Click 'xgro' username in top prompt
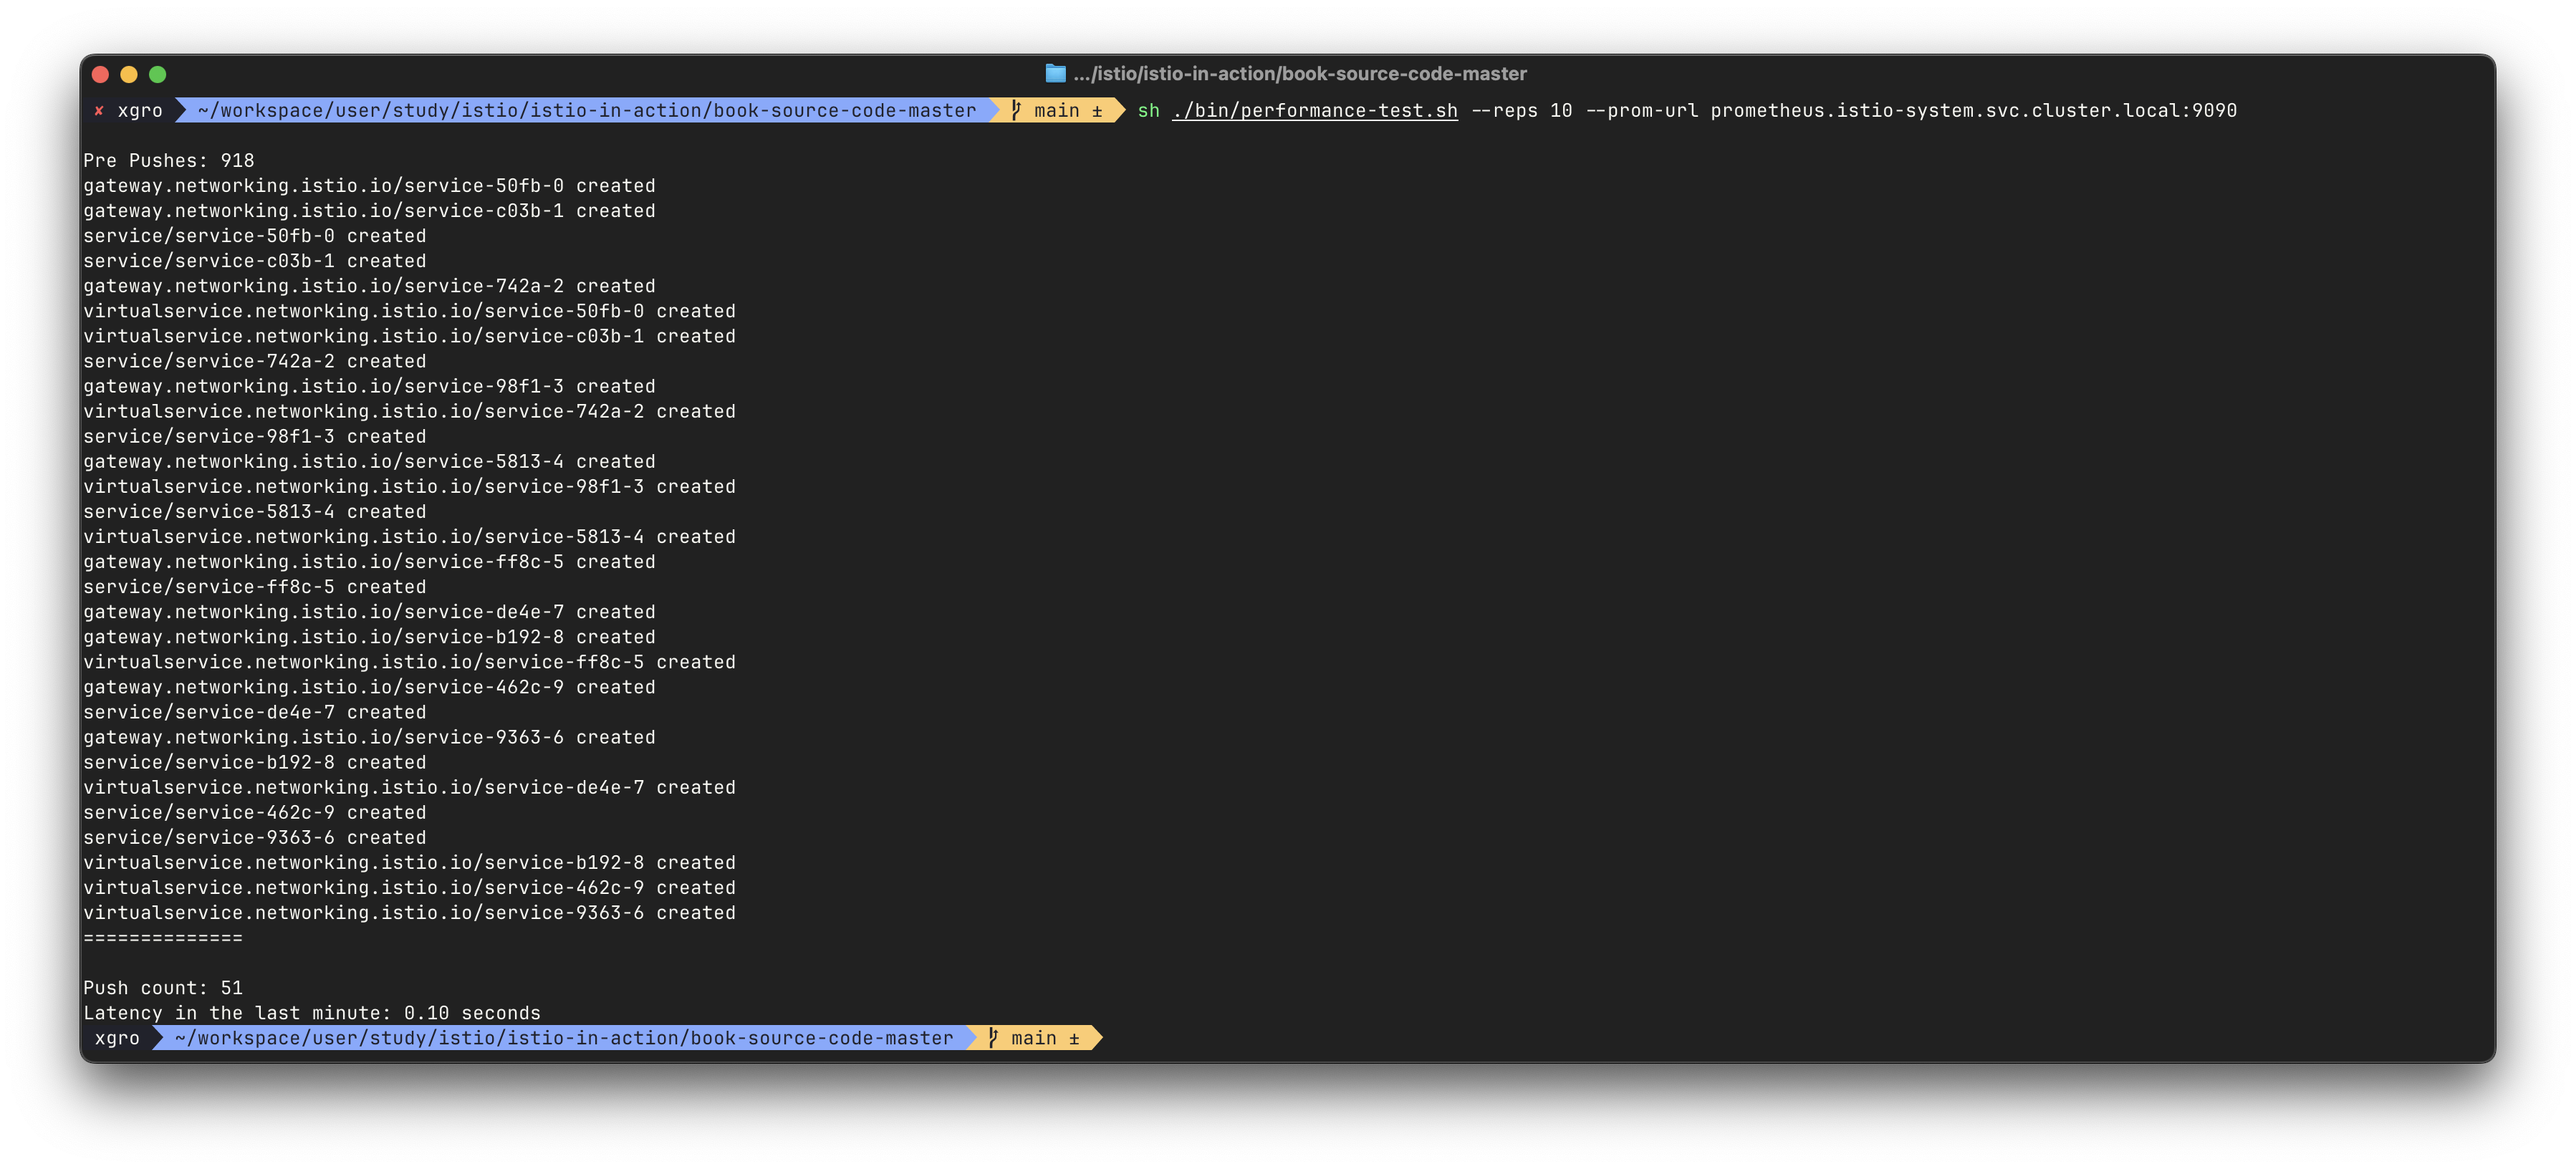The width and height of the screenshot is (2576, 1169). [x=140, y=110]
